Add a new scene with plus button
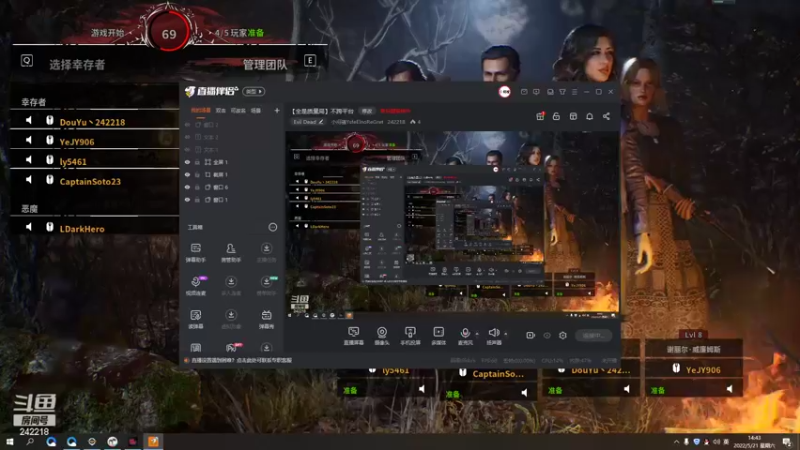Image resolution: width=800 pixels, height=450 pixels. point(277,110)
